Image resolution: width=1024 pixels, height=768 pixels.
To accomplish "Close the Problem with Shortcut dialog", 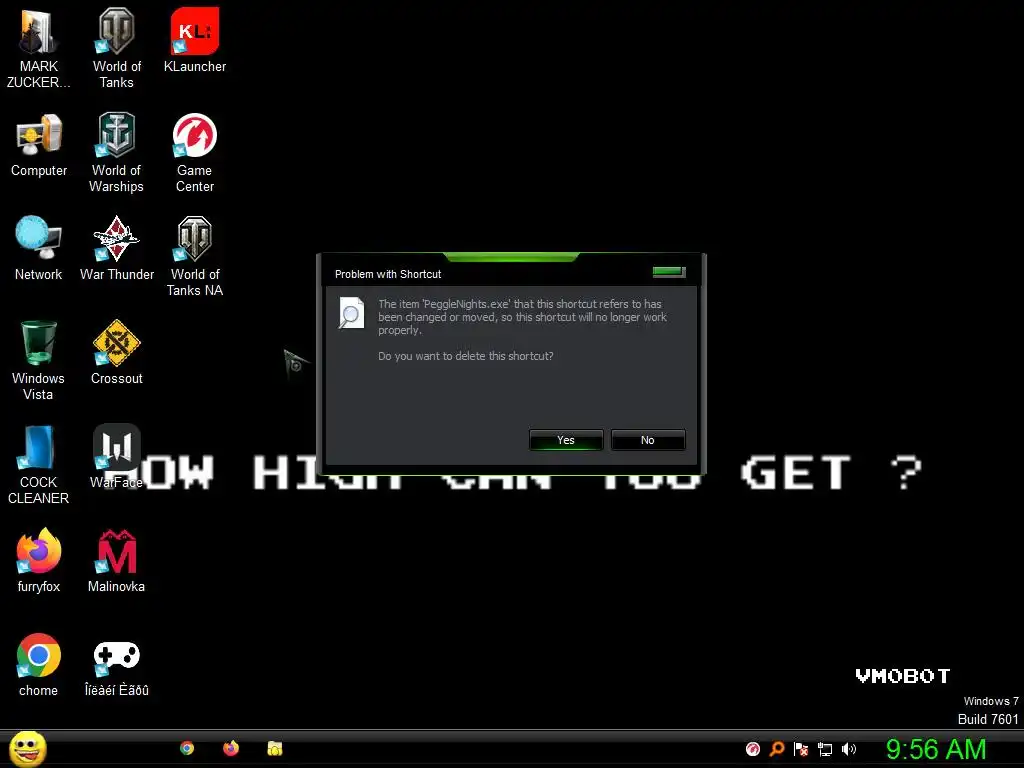I will pyautogui.click(x=669, y=272).
